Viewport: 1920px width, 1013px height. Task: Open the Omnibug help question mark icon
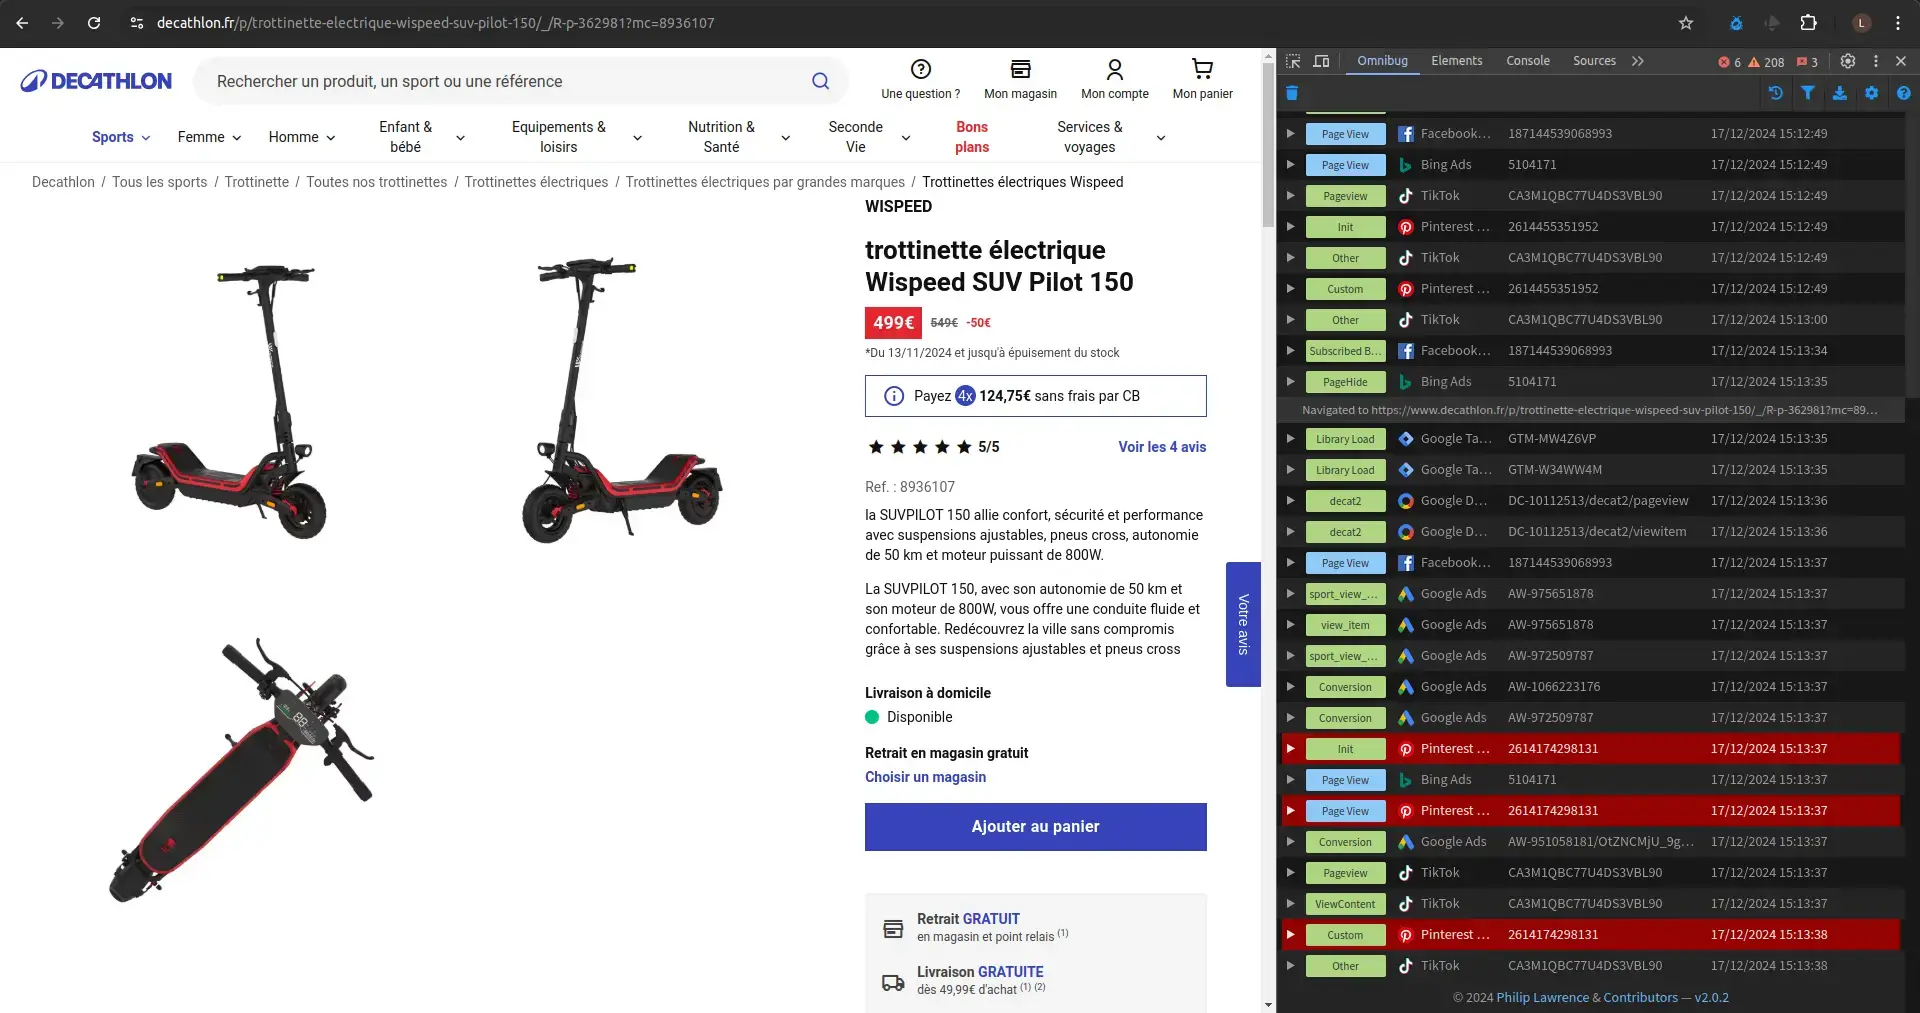click(1903, 93)
